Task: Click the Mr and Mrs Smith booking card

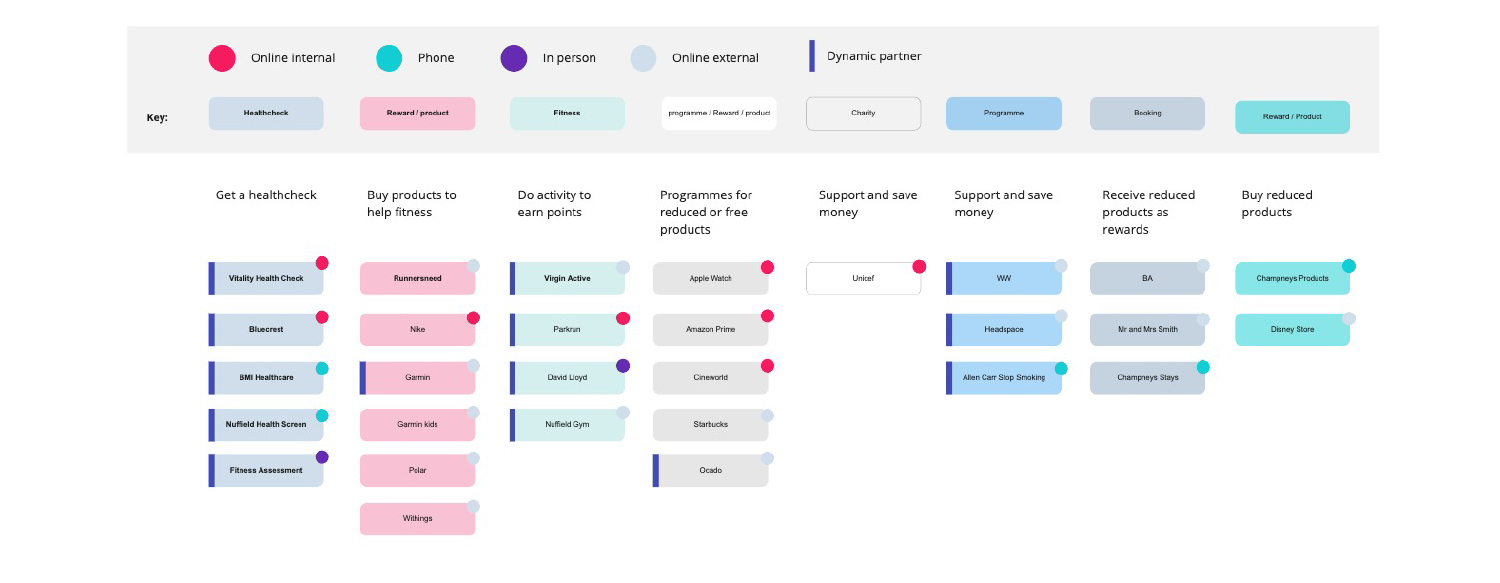Action: (1147, 329)
